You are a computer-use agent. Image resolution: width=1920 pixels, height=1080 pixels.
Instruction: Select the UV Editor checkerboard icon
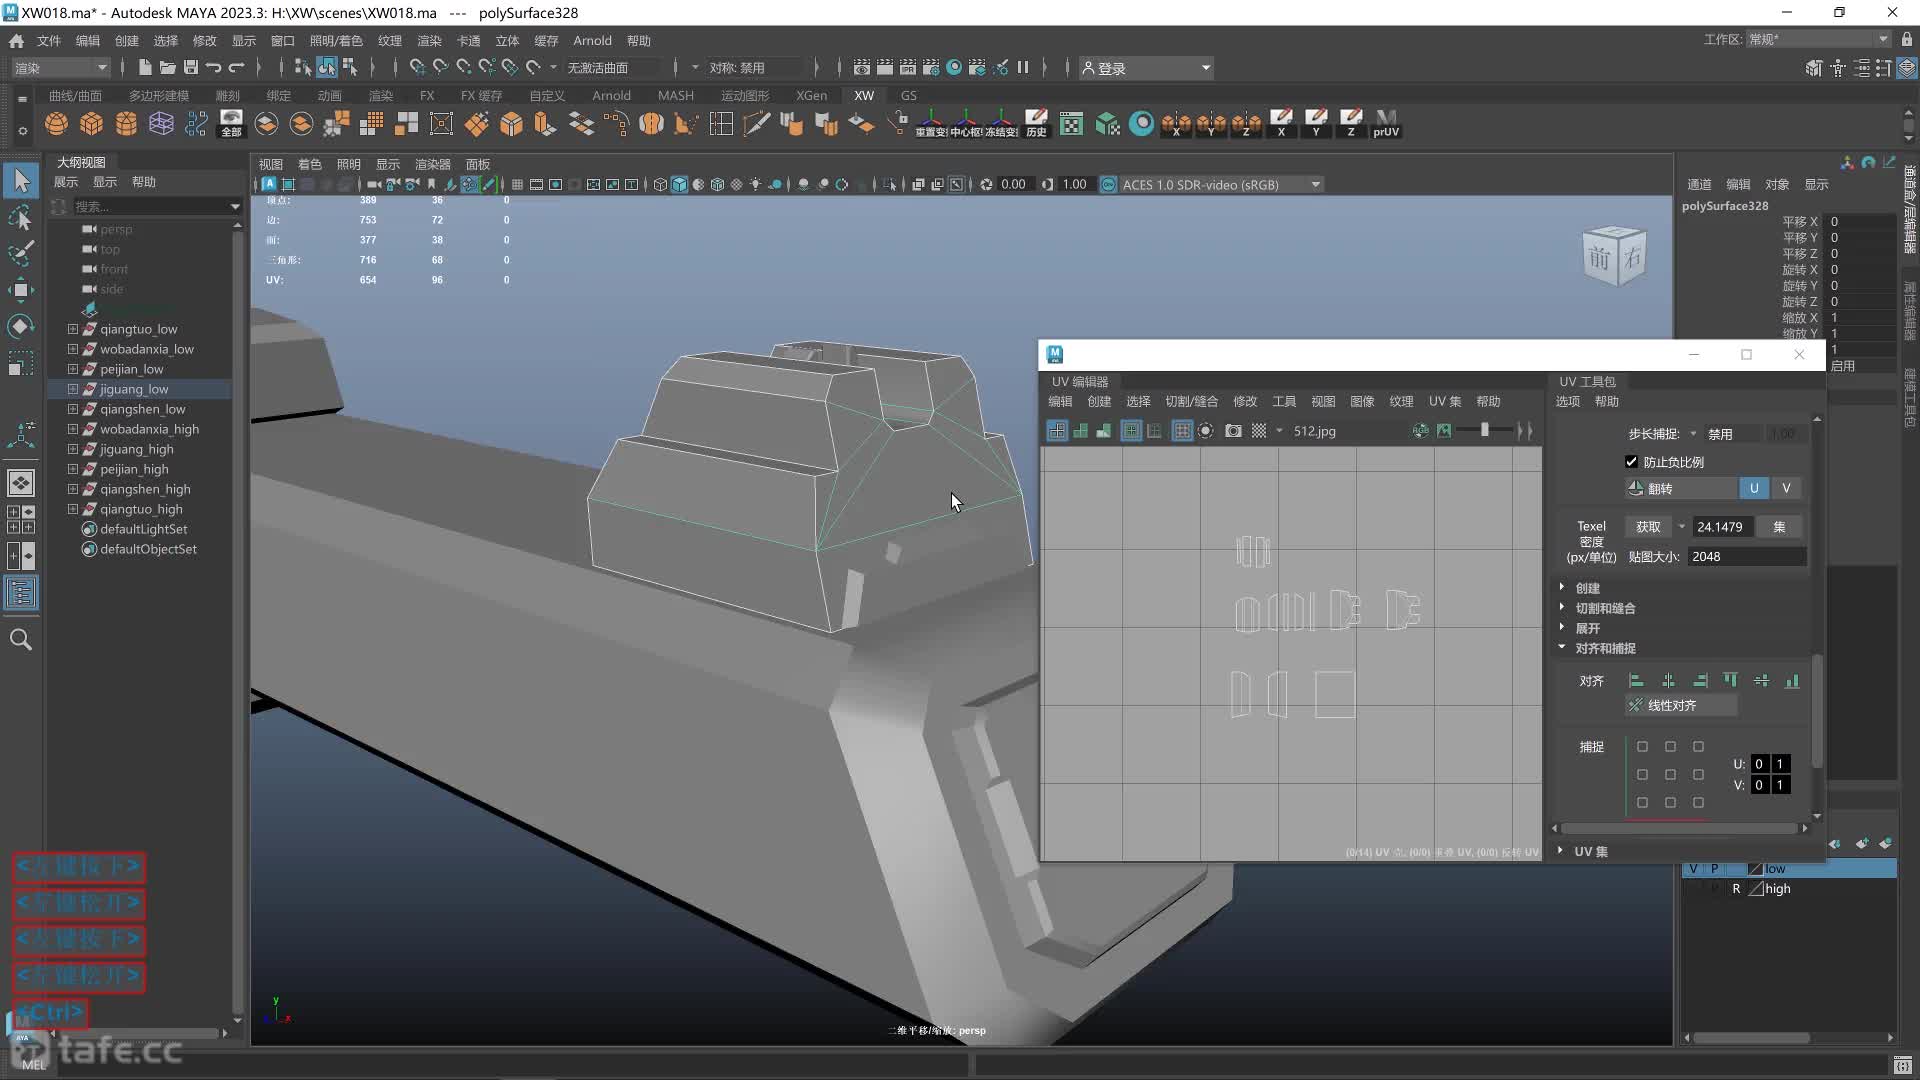click(1259, 431)
